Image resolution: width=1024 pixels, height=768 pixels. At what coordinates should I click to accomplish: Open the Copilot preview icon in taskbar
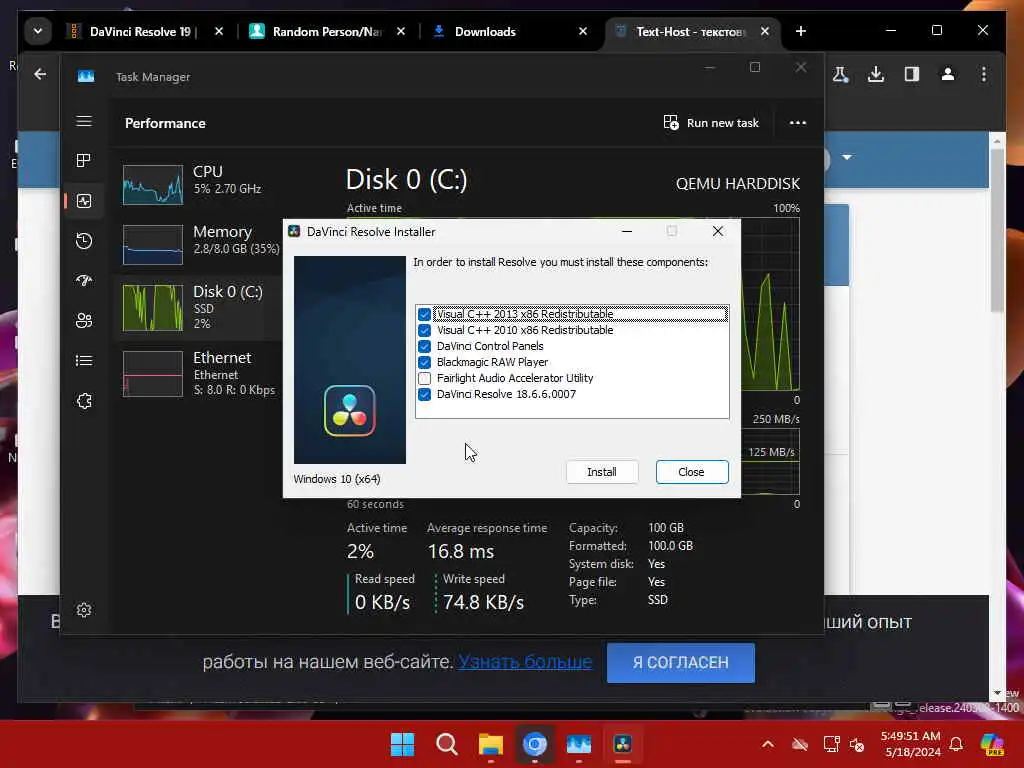coord(992,744)
